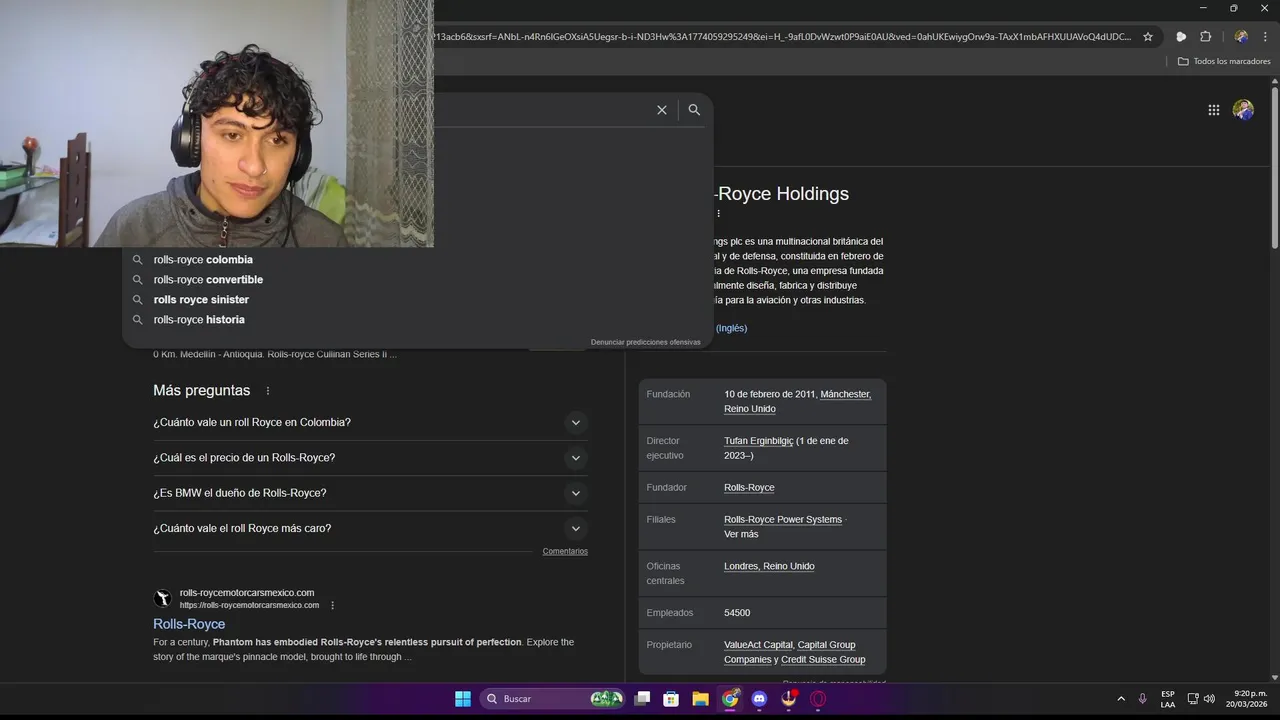Click 'Denunciar predicciones ofensivas' link
1280x720 pixels.
tap(645, 342)
